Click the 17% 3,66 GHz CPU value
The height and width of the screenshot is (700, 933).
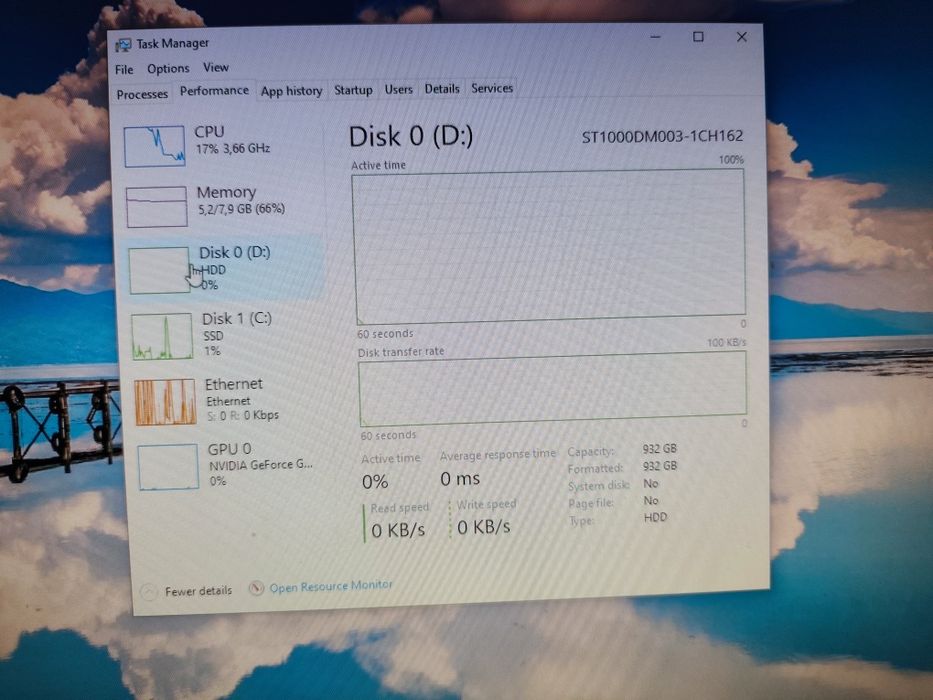point(233,148)
